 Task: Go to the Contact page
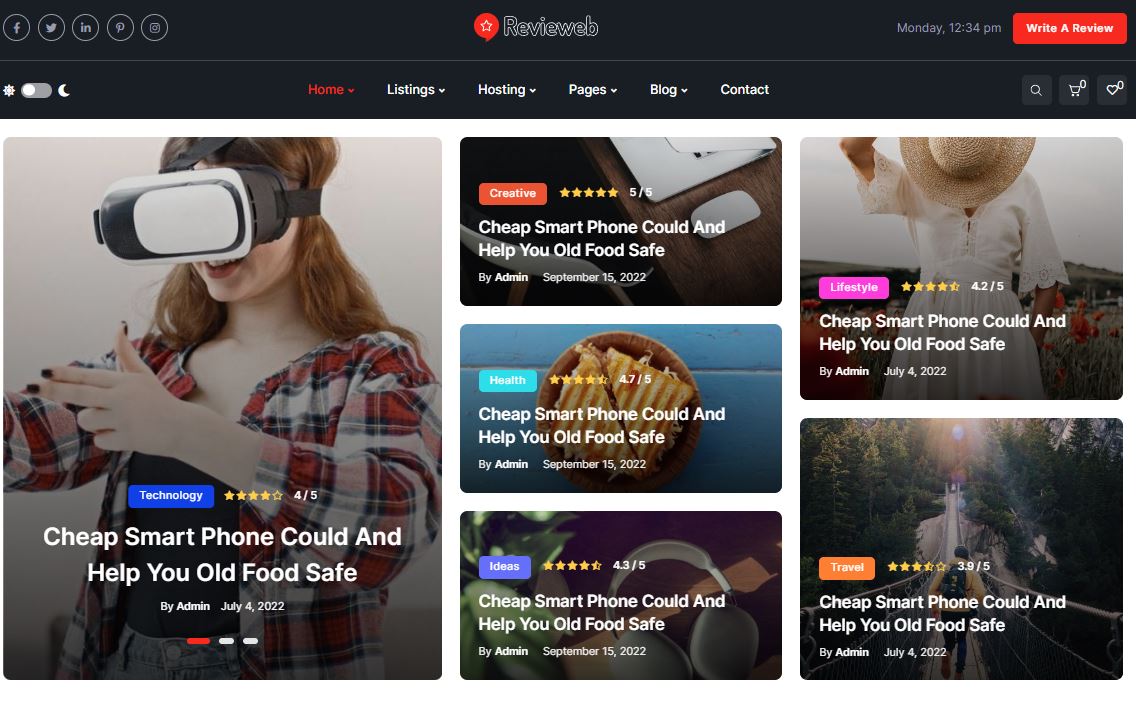[744, 89]
